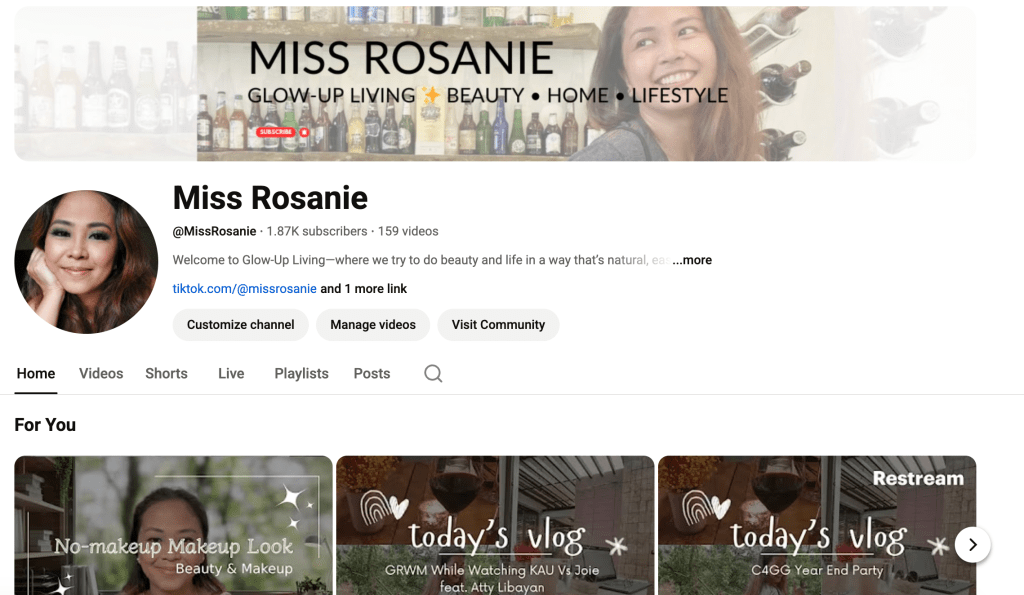Open the tiktok.com/@missrosanie link
The image size is (1024, 595).
pos(244,289)
